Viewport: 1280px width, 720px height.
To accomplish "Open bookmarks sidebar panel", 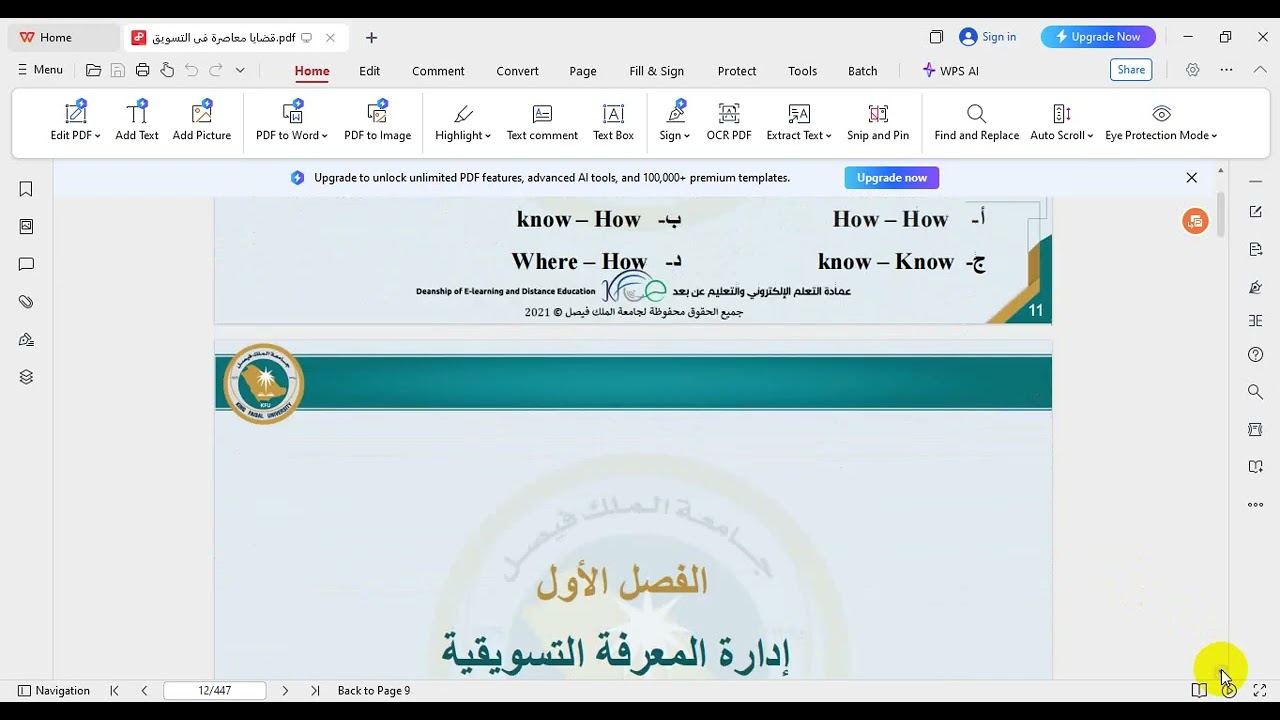I will [x=26, y=189].
